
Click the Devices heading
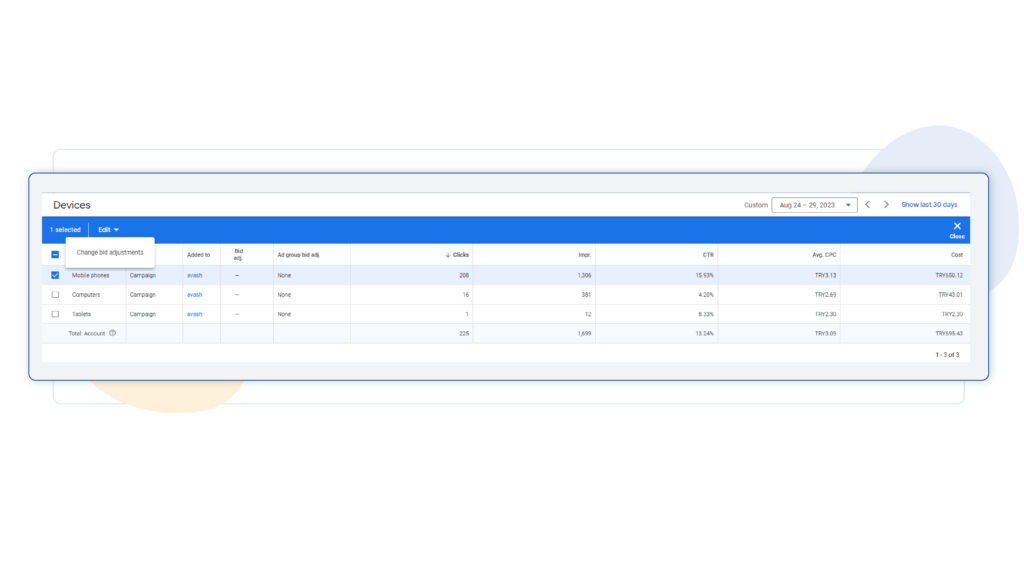pyautogui.click(x=72, y=205)
